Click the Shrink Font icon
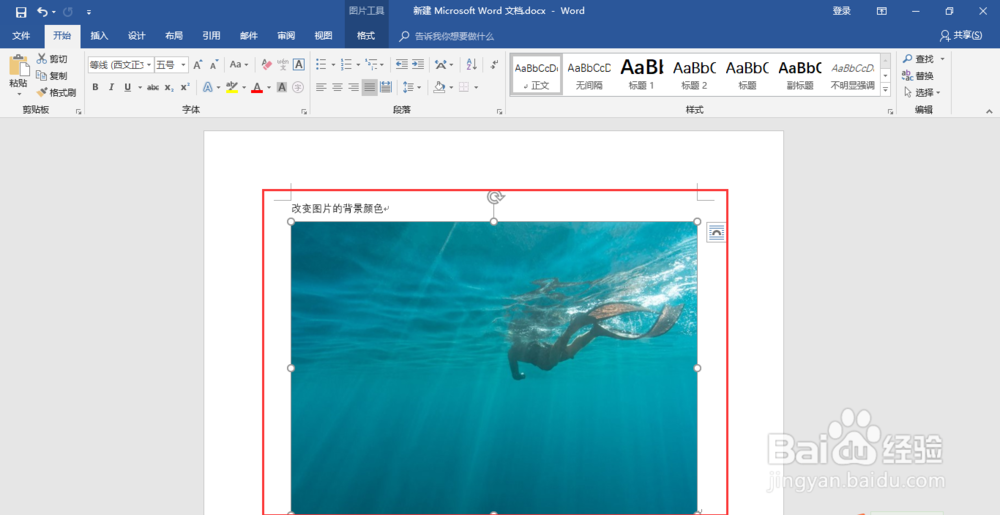This screenshot has height=515, width=1000. click(214, 64)
